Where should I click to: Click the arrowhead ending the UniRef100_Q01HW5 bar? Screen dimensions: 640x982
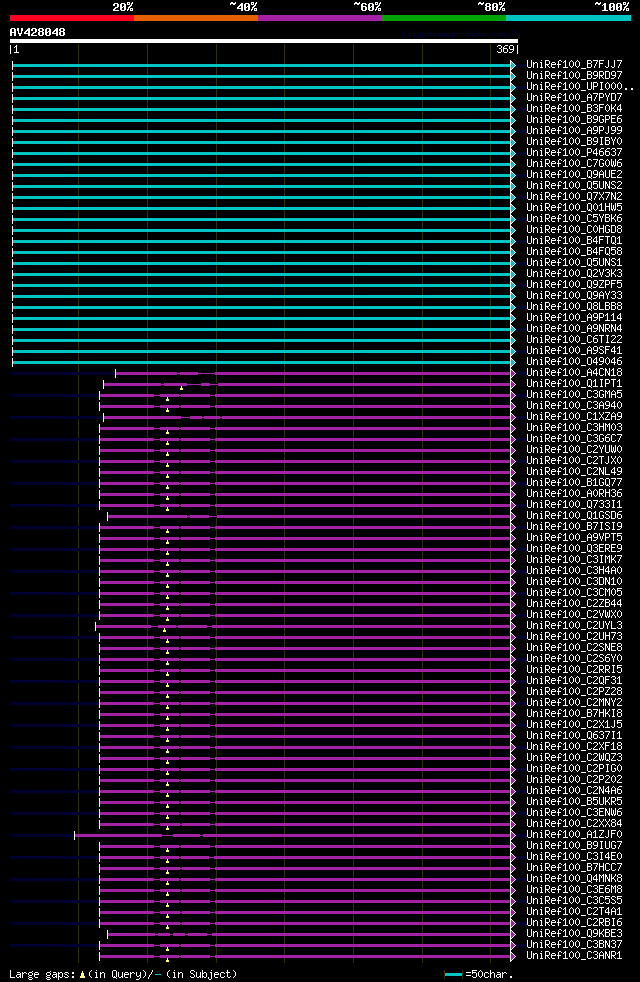(x=514, y=208)
